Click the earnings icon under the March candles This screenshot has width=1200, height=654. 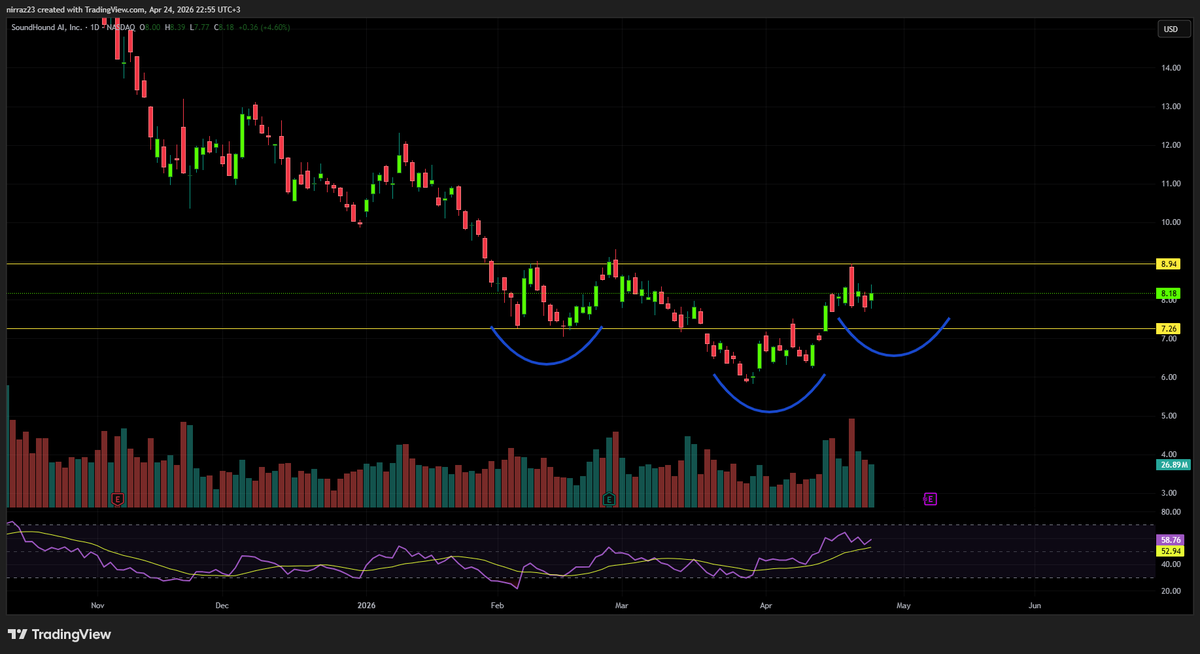coord(608,497)
